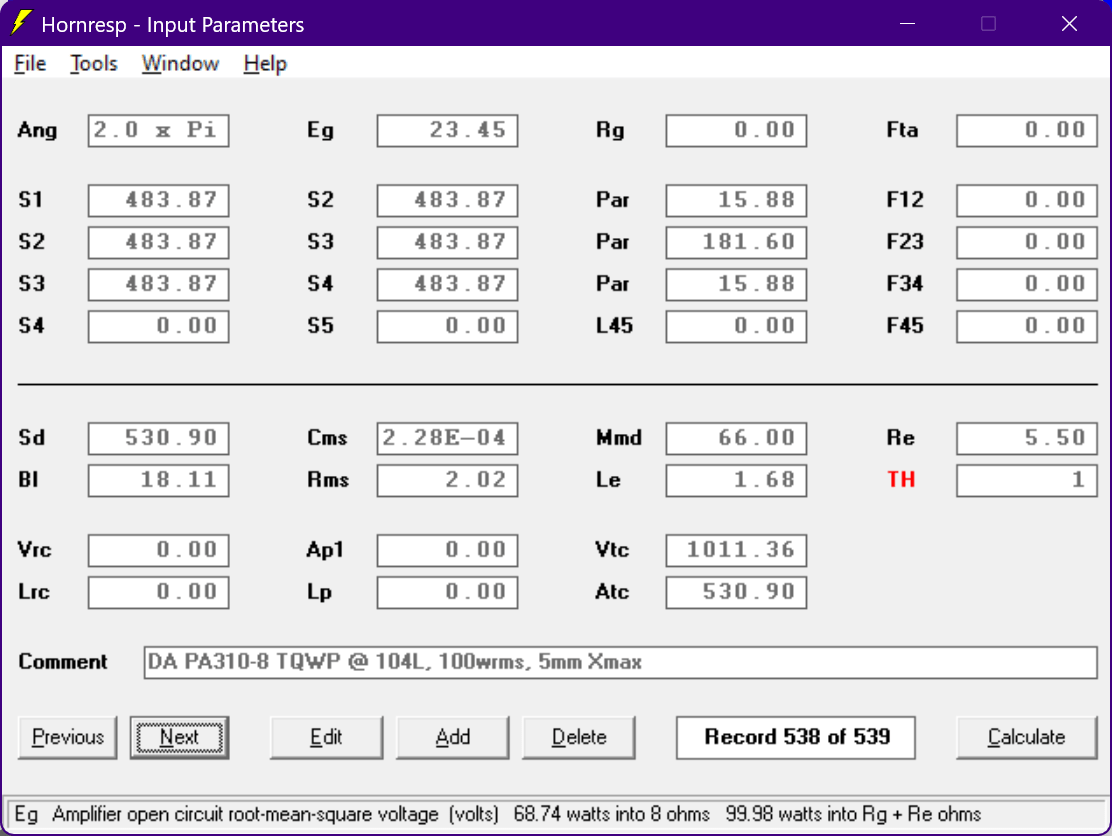Select the Bl field showing 18.11

click(x=158, y=480)
